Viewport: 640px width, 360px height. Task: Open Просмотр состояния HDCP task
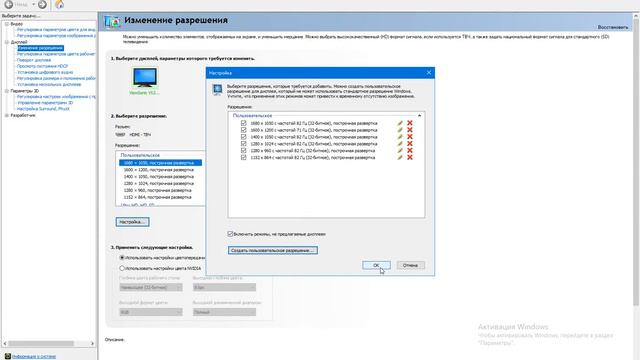tap(42, 66)
